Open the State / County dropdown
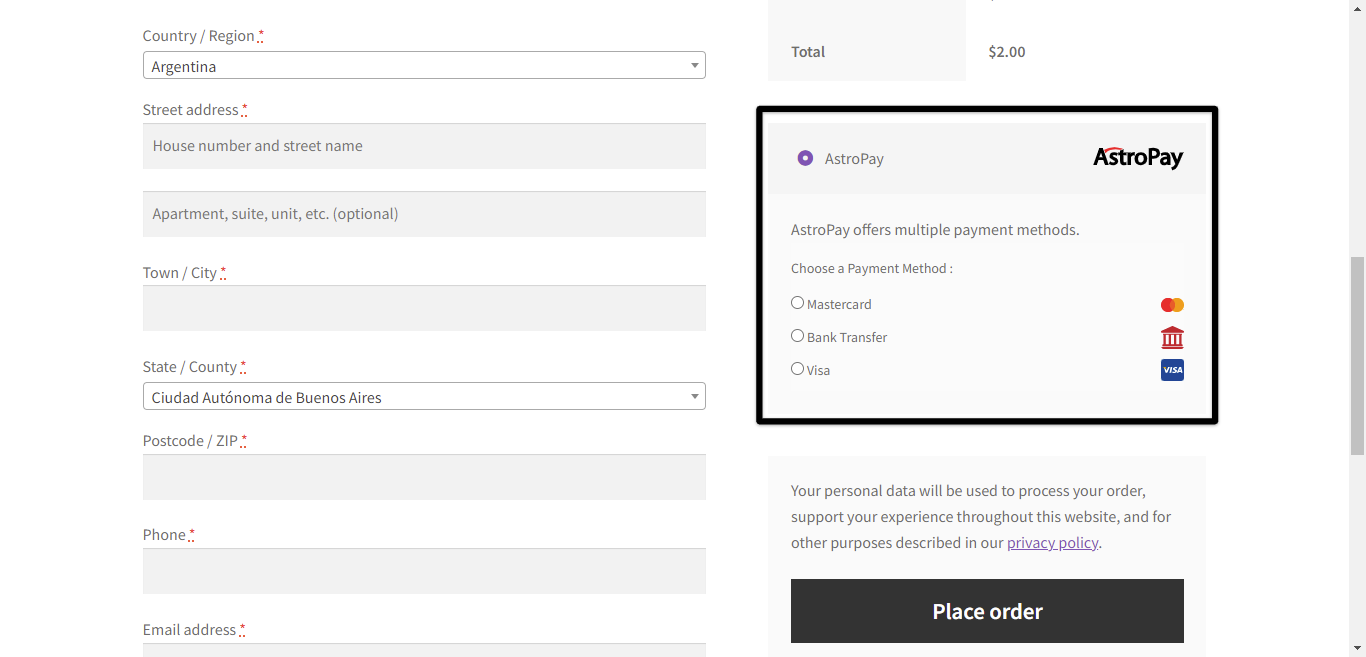This screenshot has width=1366, height=657. point(424,397)
